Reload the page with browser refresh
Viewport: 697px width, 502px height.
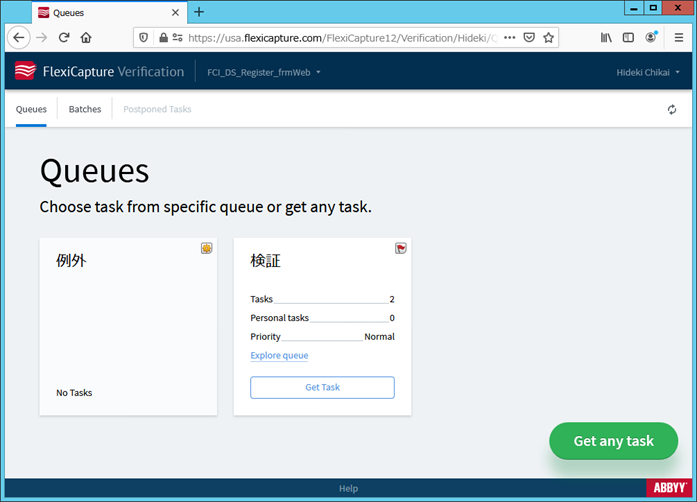click(64, 38)
